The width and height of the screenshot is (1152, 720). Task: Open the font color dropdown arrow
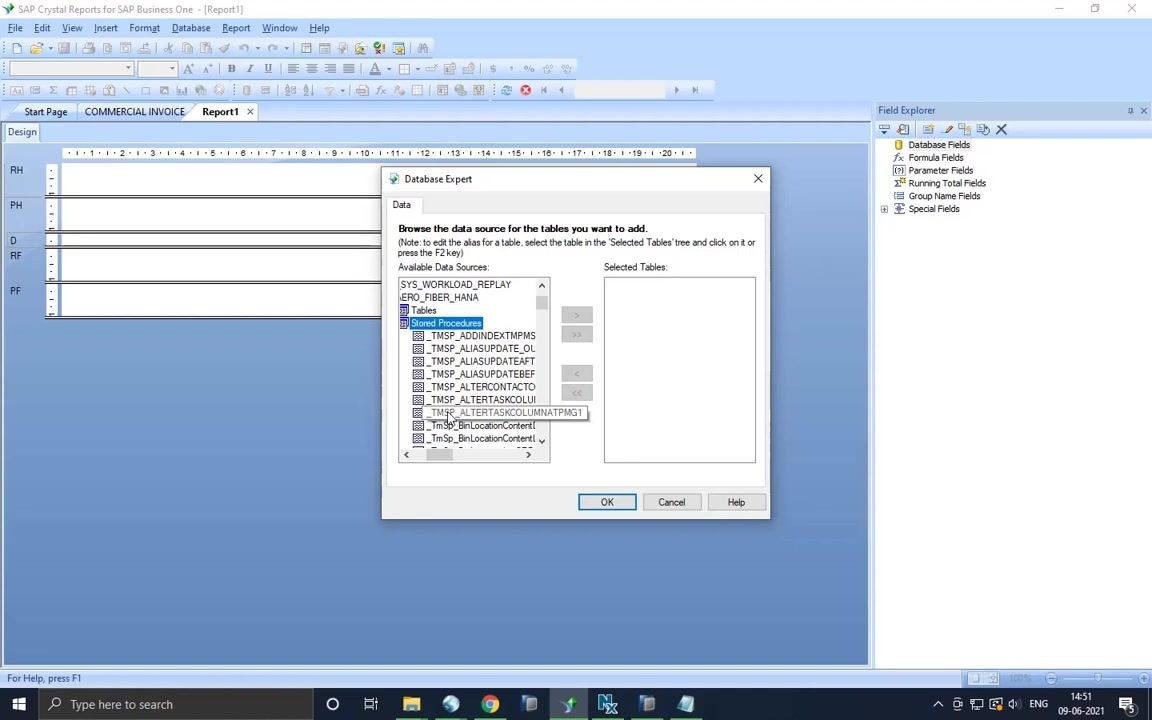[389, 69]
